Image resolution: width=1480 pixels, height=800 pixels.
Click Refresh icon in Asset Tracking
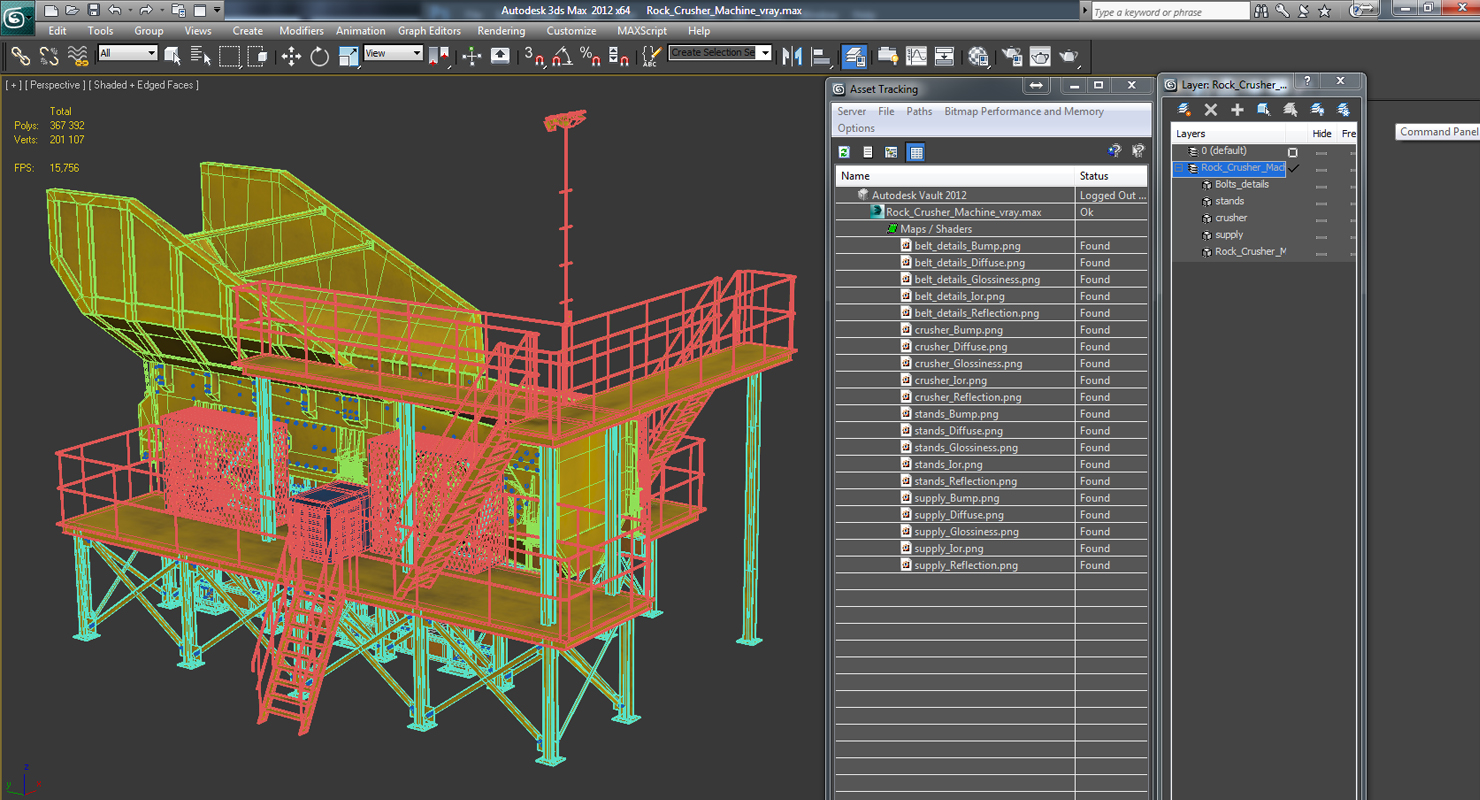[844, 152]
